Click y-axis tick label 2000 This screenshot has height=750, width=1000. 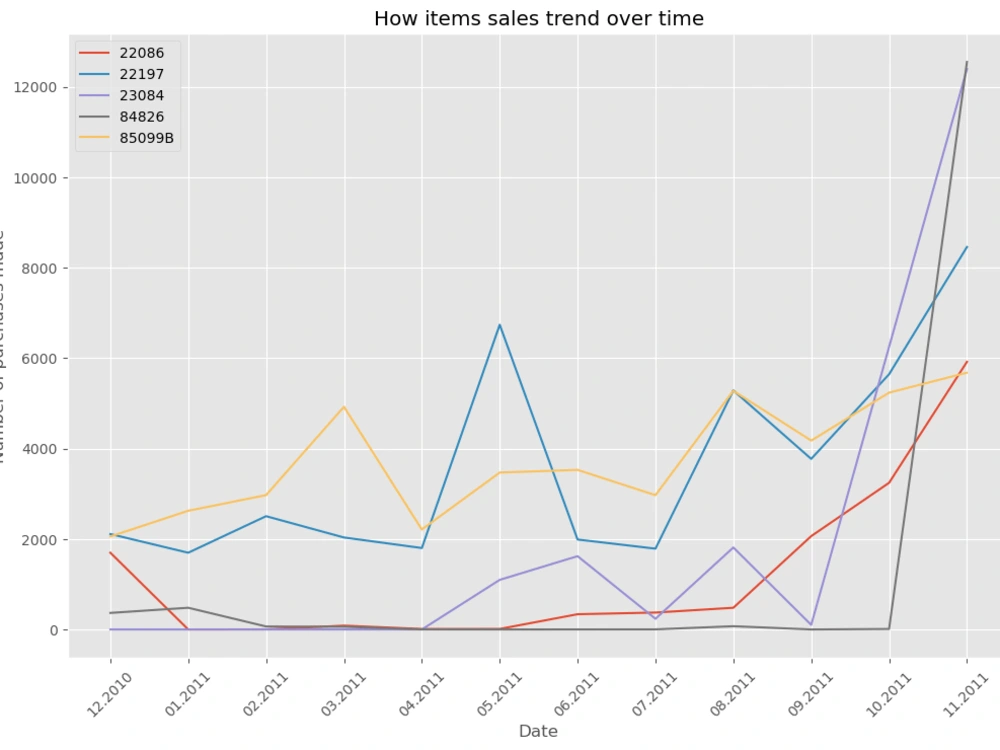(x=40, y=540)
